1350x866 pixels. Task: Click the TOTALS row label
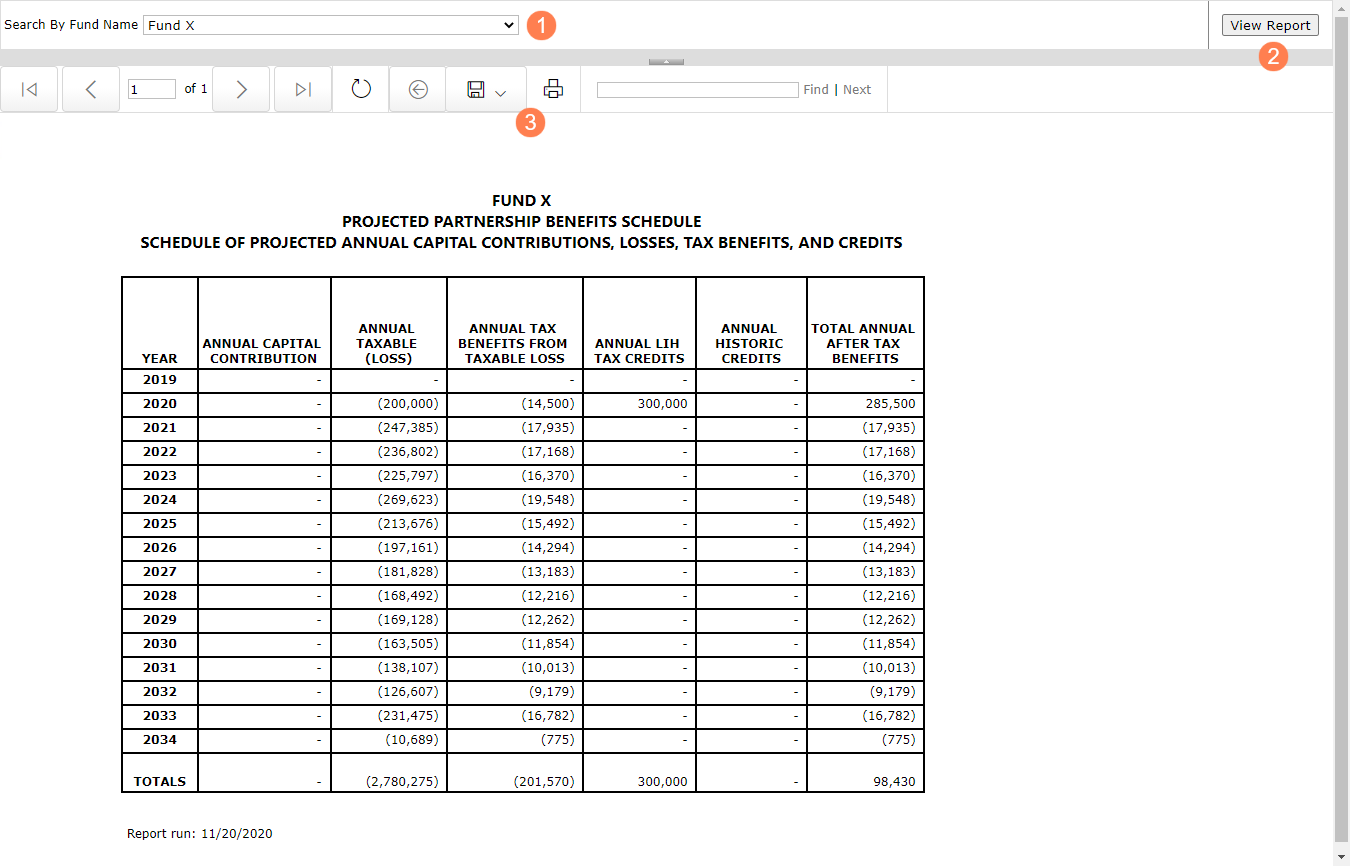tap(160, 782)
